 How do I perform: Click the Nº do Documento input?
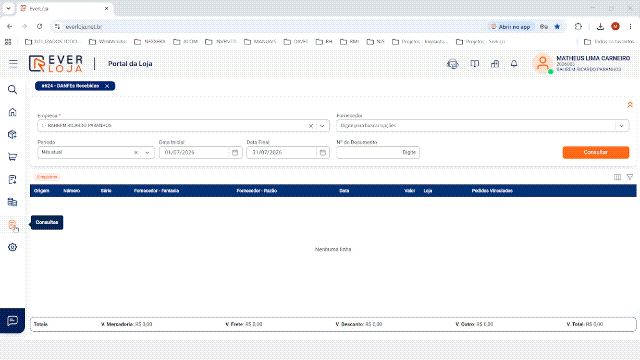[x=378, y=152]
